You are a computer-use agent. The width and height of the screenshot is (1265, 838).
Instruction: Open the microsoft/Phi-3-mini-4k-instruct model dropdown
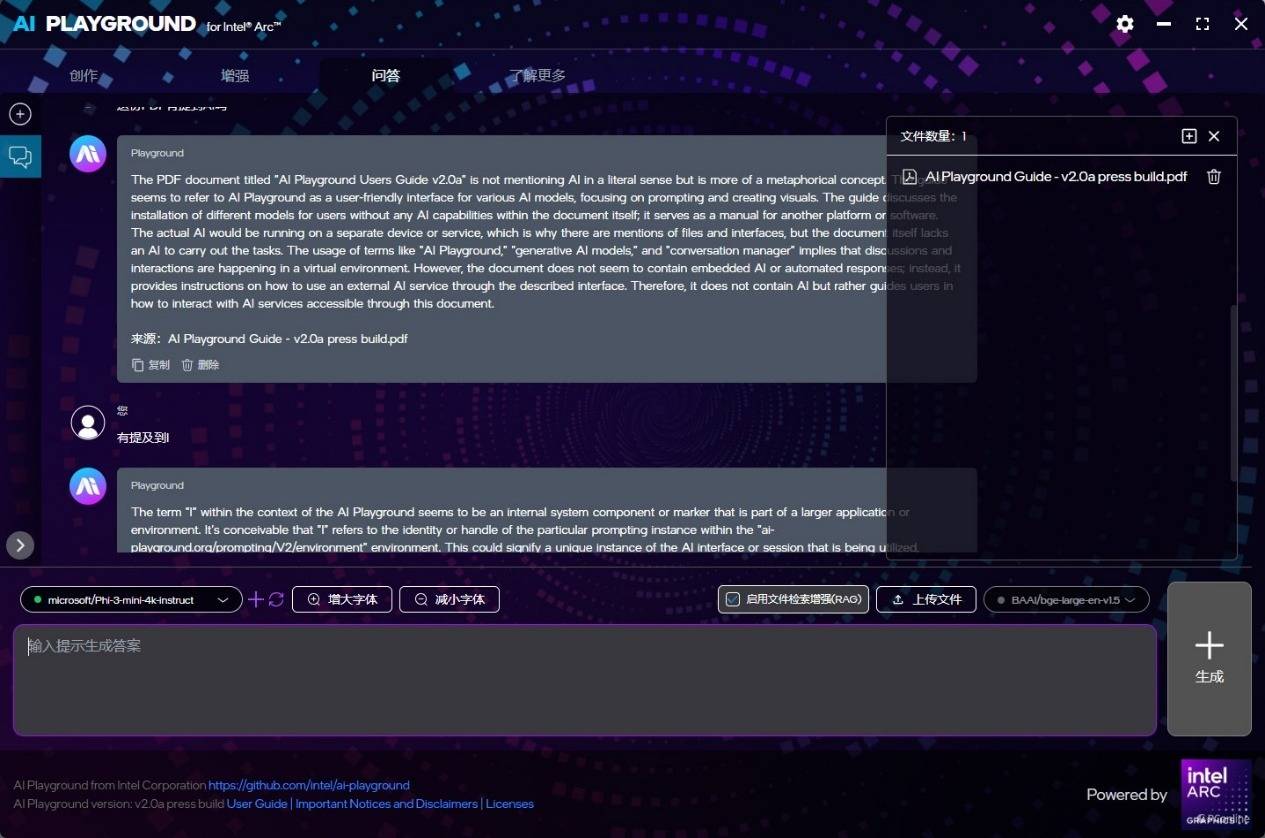click(x=131, y=600)
